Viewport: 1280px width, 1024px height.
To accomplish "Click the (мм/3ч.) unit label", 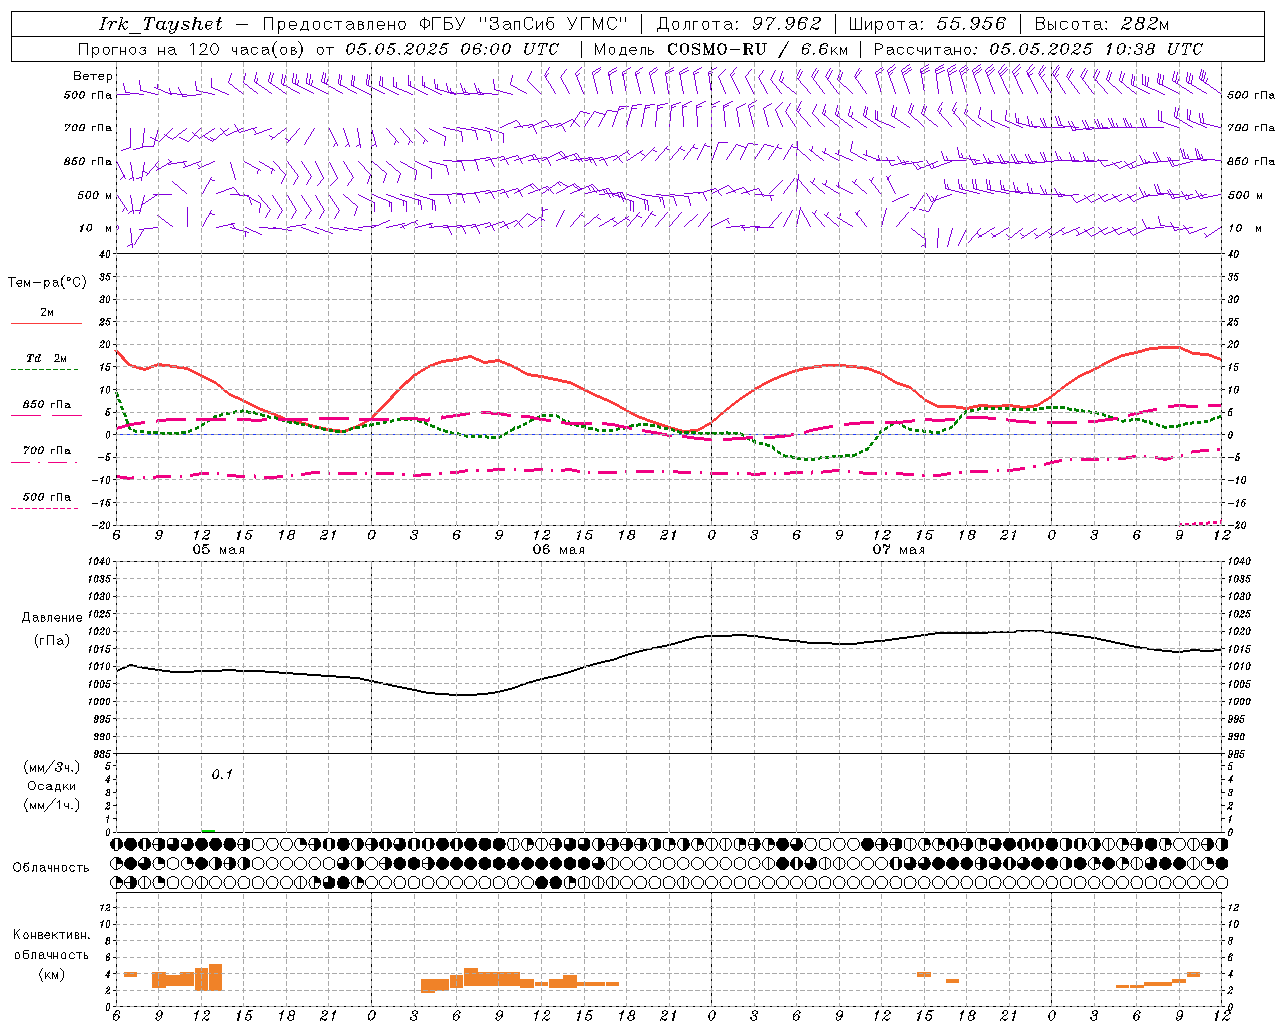I will (x=52, y=767).
